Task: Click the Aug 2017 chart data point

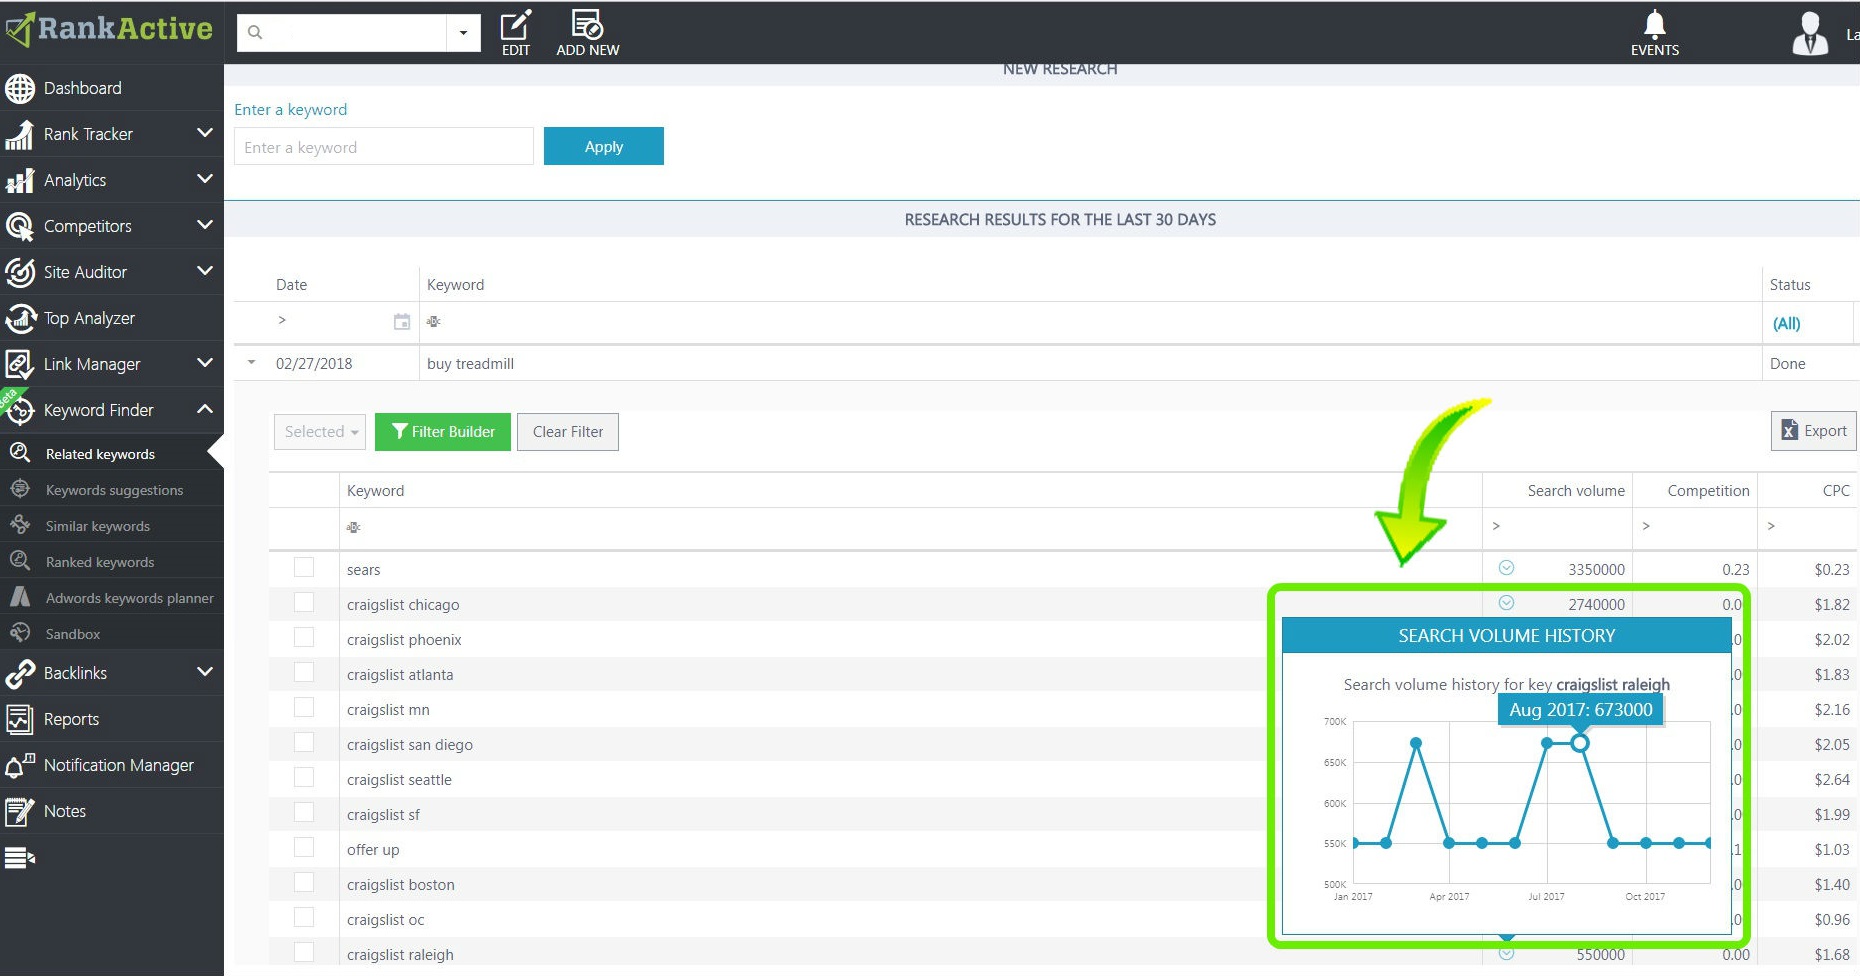Action: [1580, 743]
